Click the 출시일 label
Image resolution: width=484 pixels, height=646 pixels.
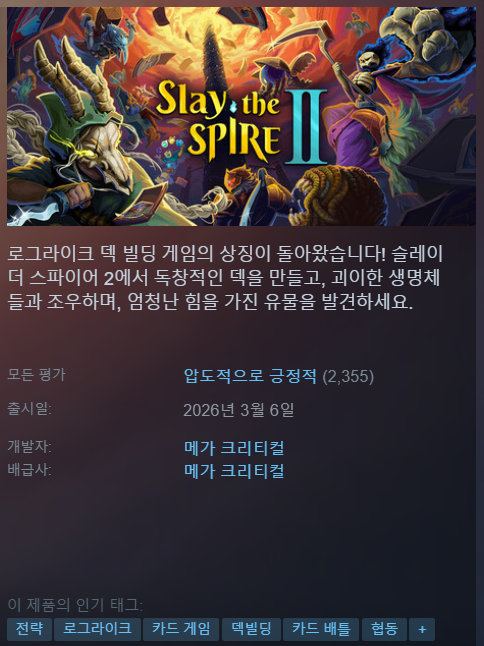pos(29,409)
